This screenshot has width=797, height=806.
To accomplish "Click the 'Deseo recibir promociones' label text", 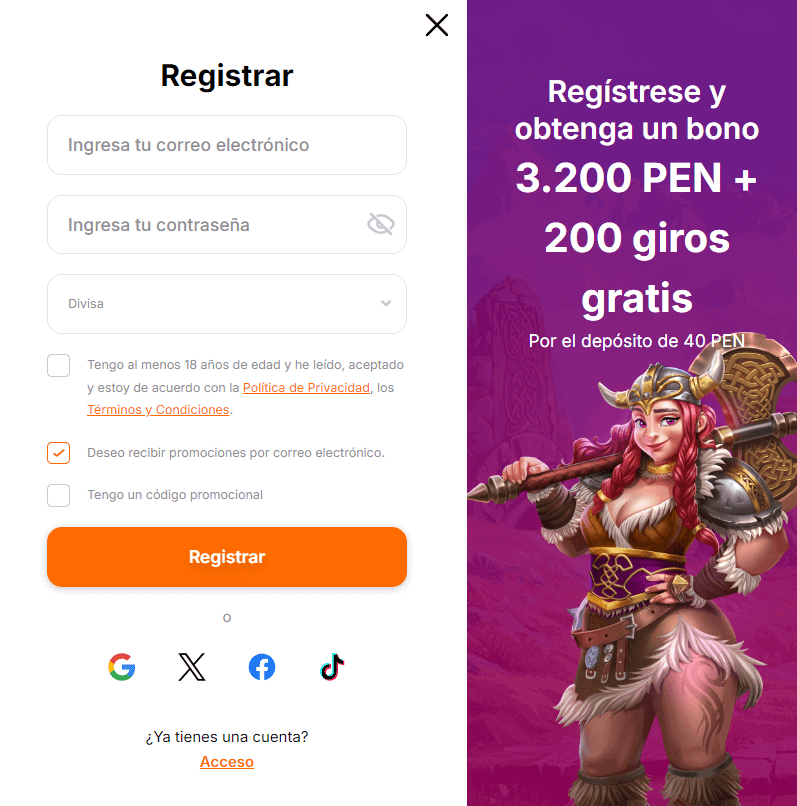I will tap(236, 453).
